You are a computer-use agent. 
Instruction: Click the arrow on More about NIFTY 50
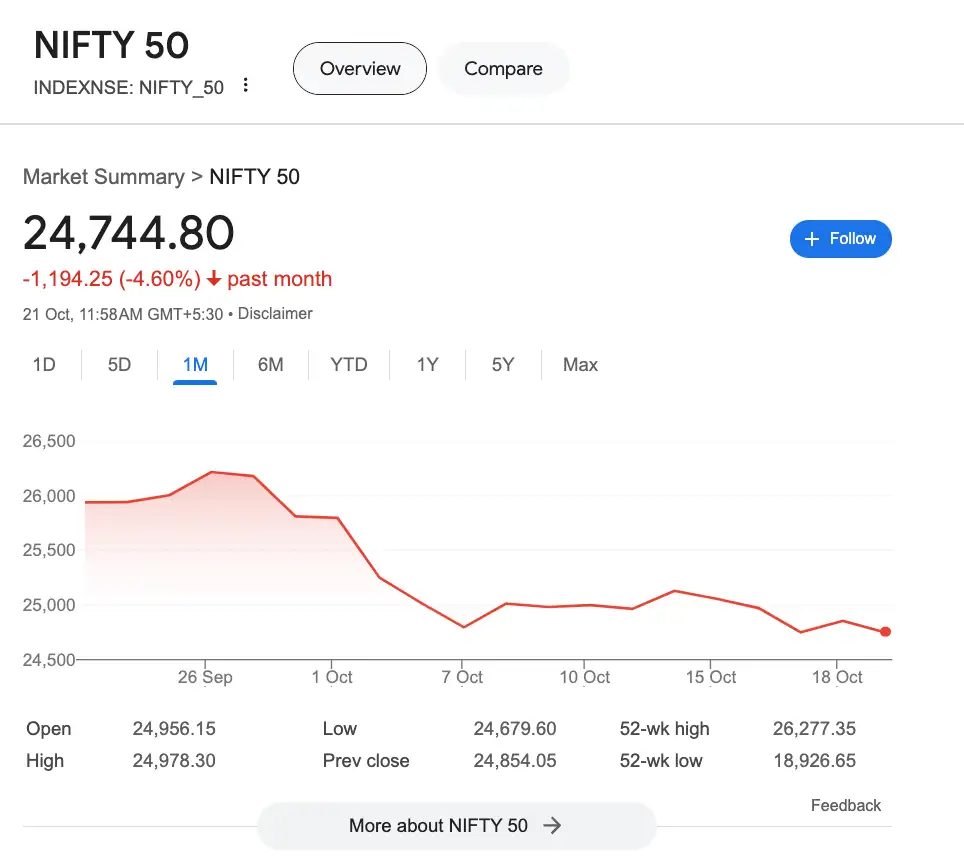point(552,826)
